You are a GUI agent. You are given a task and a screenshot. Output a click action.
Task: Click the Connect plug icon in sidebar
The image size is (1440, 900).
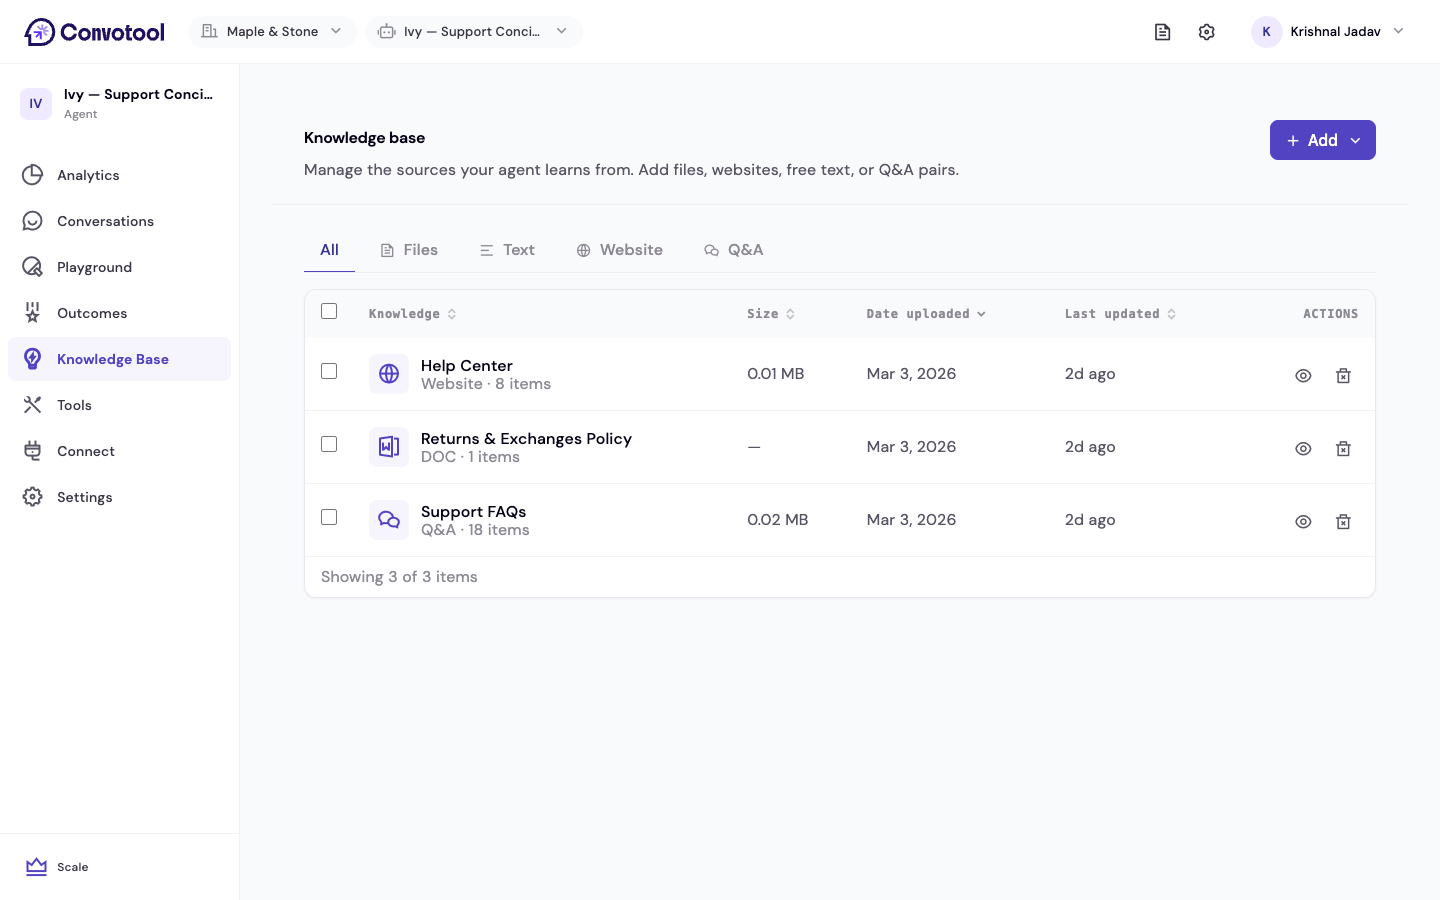(33, 451)
